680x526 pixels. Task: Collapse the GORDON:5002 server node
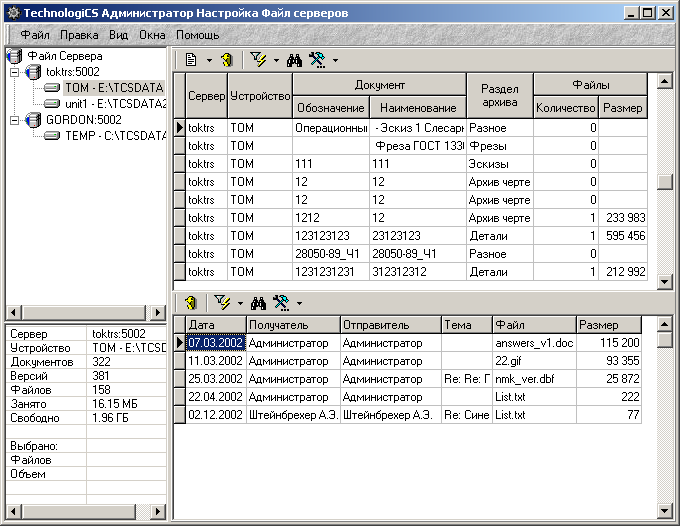(x=14, y=120)
